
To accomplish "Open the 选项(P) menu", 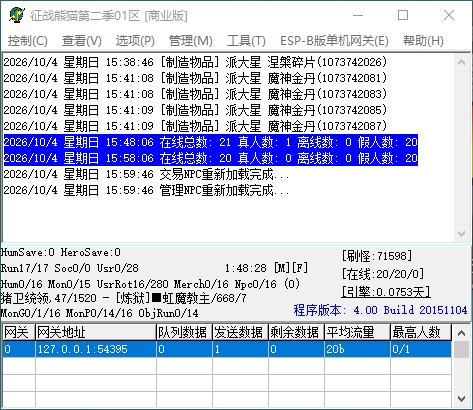I will tap(135, 41).
